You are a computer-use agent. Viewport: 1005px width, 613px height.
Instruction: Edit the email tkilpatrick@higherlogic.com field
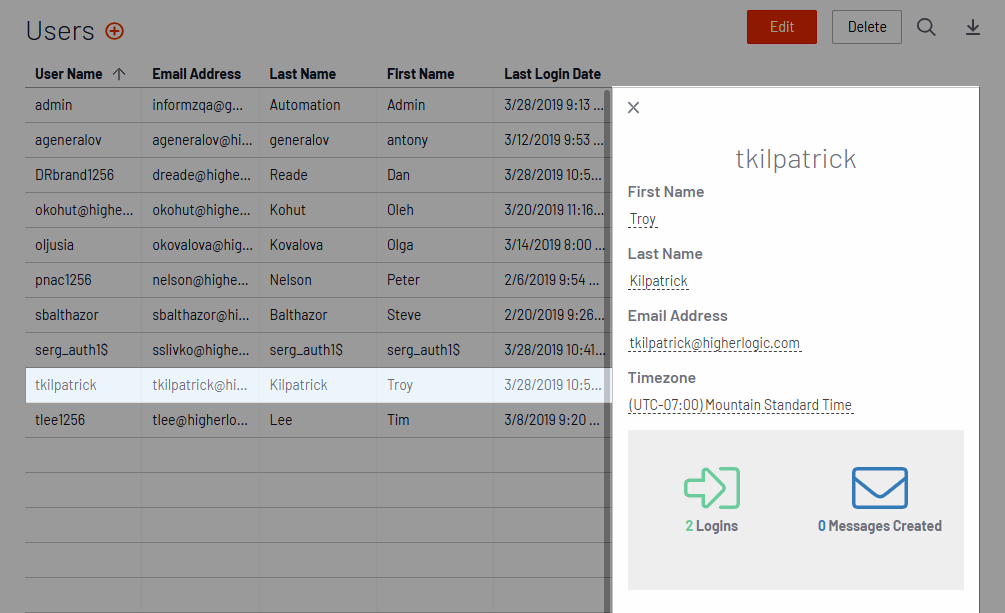tap(715, 343)
